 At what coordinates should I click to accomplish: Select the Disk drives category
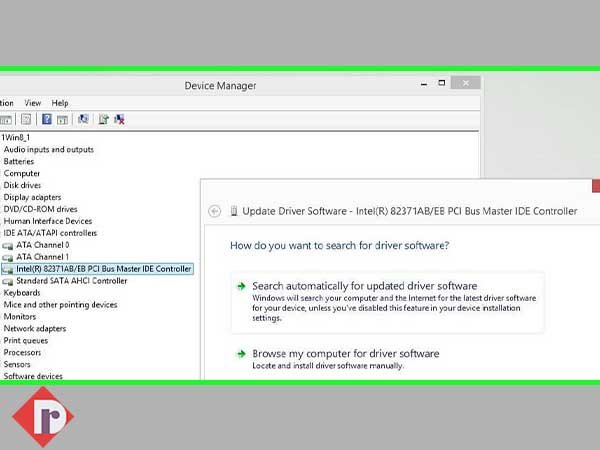tap(22, 185)
